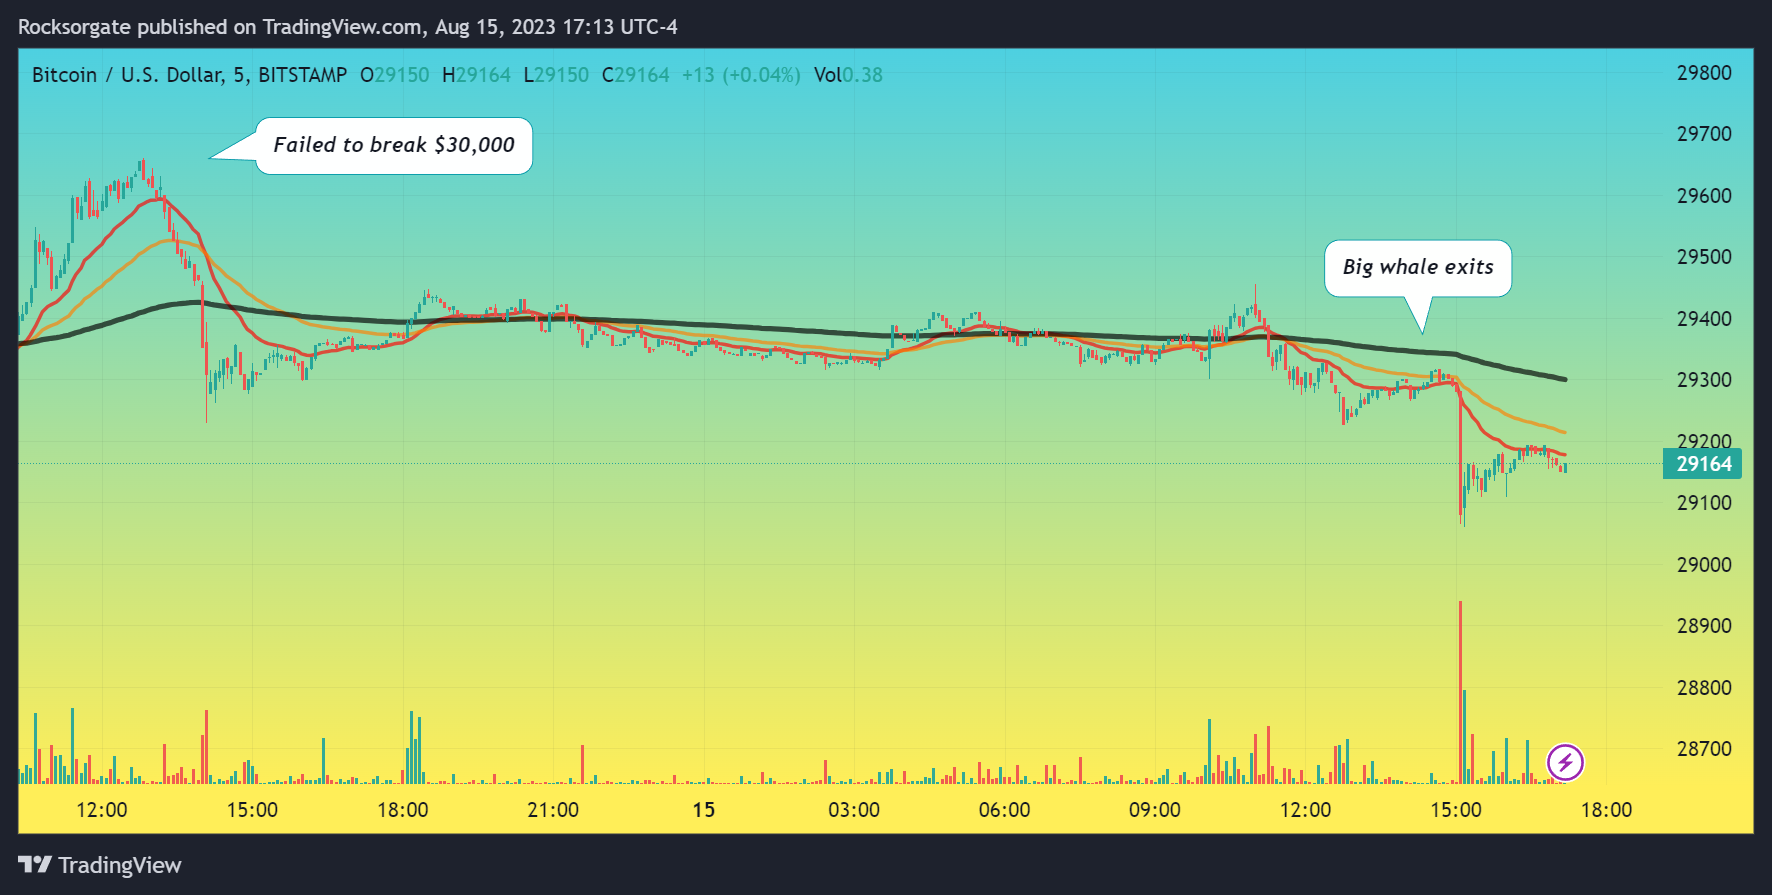This screenshot has height=895, width=1772.
Task: Click the 29100 price axis label
Action: point(1704,503)
